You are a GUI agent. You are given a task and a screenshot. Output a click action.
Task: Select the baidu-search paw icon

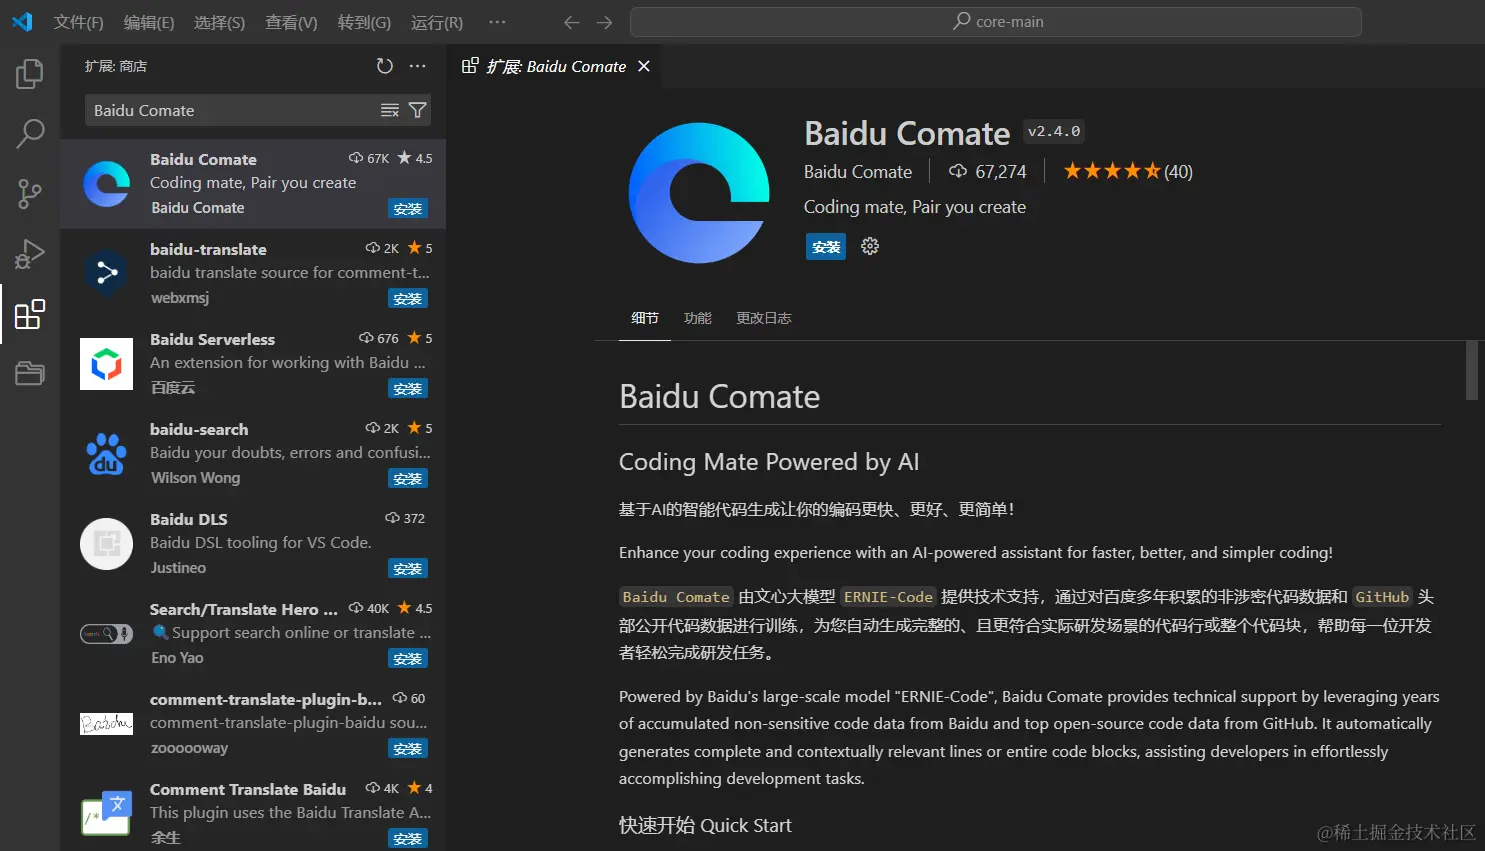[x=107, y=454]
